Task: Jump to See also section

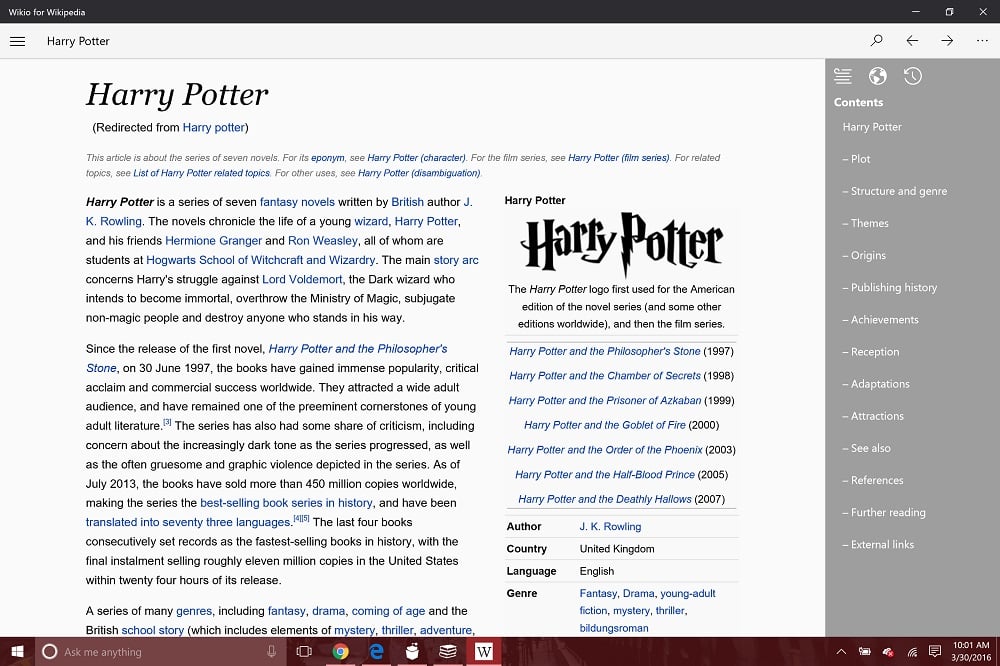Action: click(866, 448)
